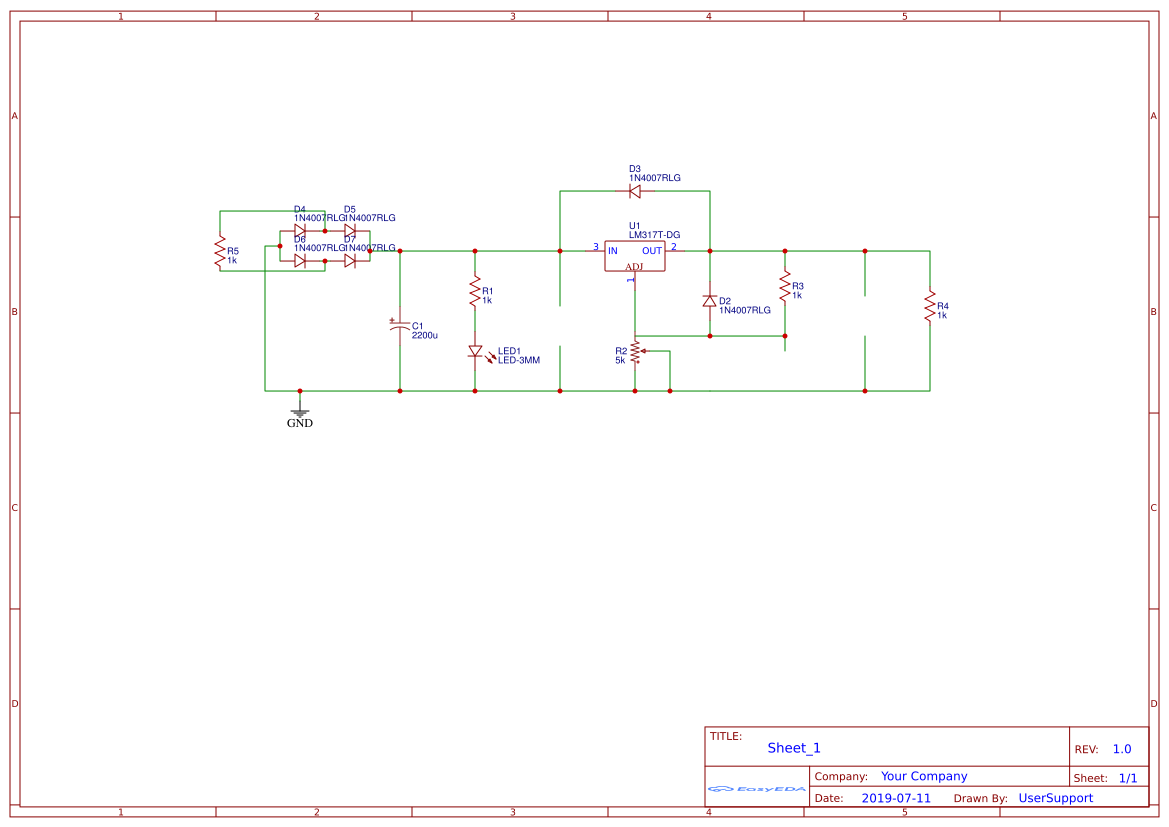Click the D4 bridge diode symbol
This screenshot has height=827, width=1169.
click(300, 230)
